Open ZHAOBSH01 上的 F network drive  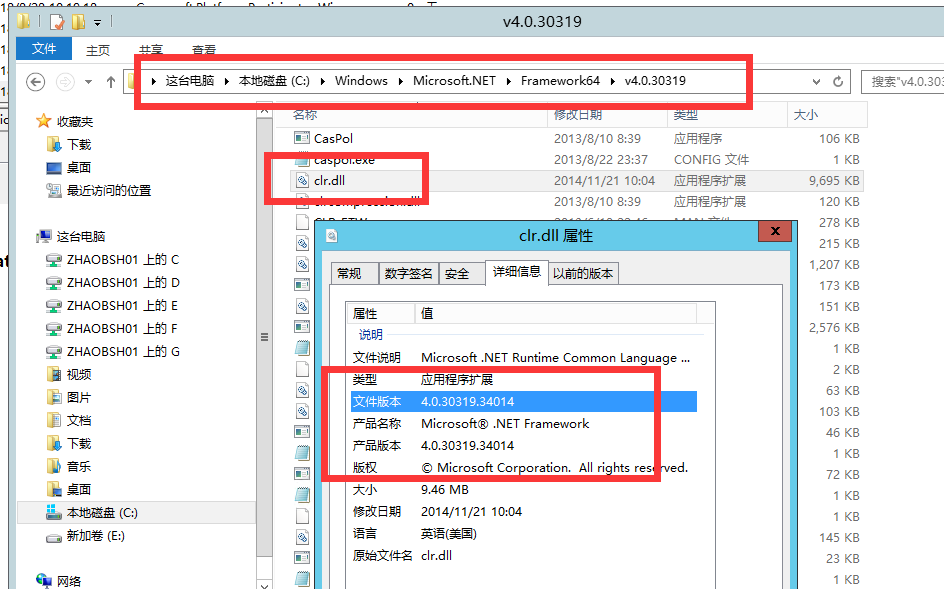pyautogui.click(x=122, y=329)
